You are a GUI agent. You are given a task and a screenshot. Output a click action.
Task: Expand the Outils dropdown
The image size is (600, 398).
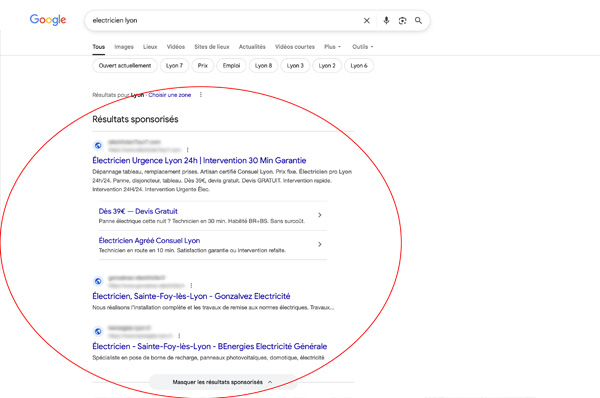[362, 47]
